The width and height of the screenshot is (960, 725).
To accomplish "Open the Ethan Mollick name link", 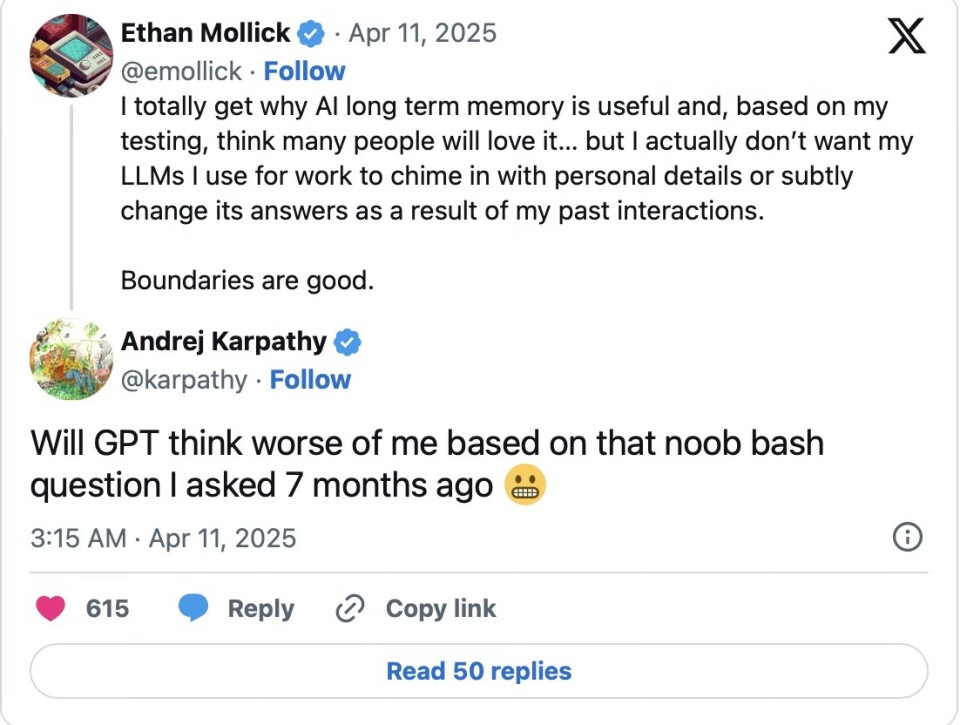I will 206,33.
